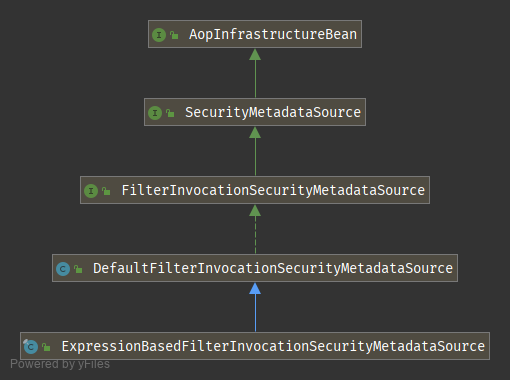Click the arrow from FilterInvocationSecurityMetadataSource to SecurityMetadataSource

coord(255,151)
